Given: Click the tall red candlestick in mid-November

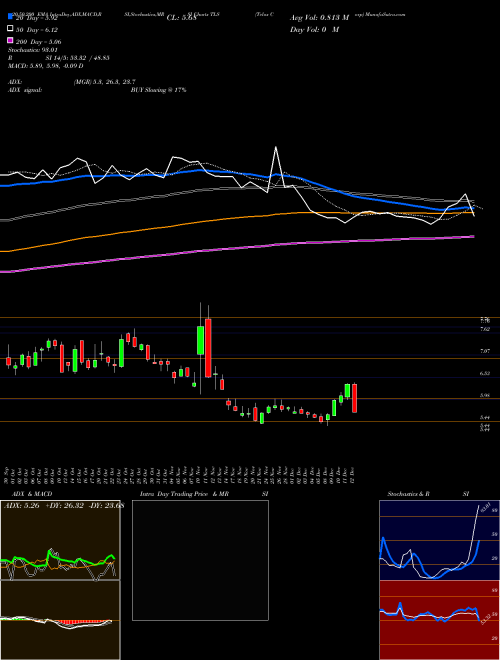Looking at the screenshot, I should point(208,348).
